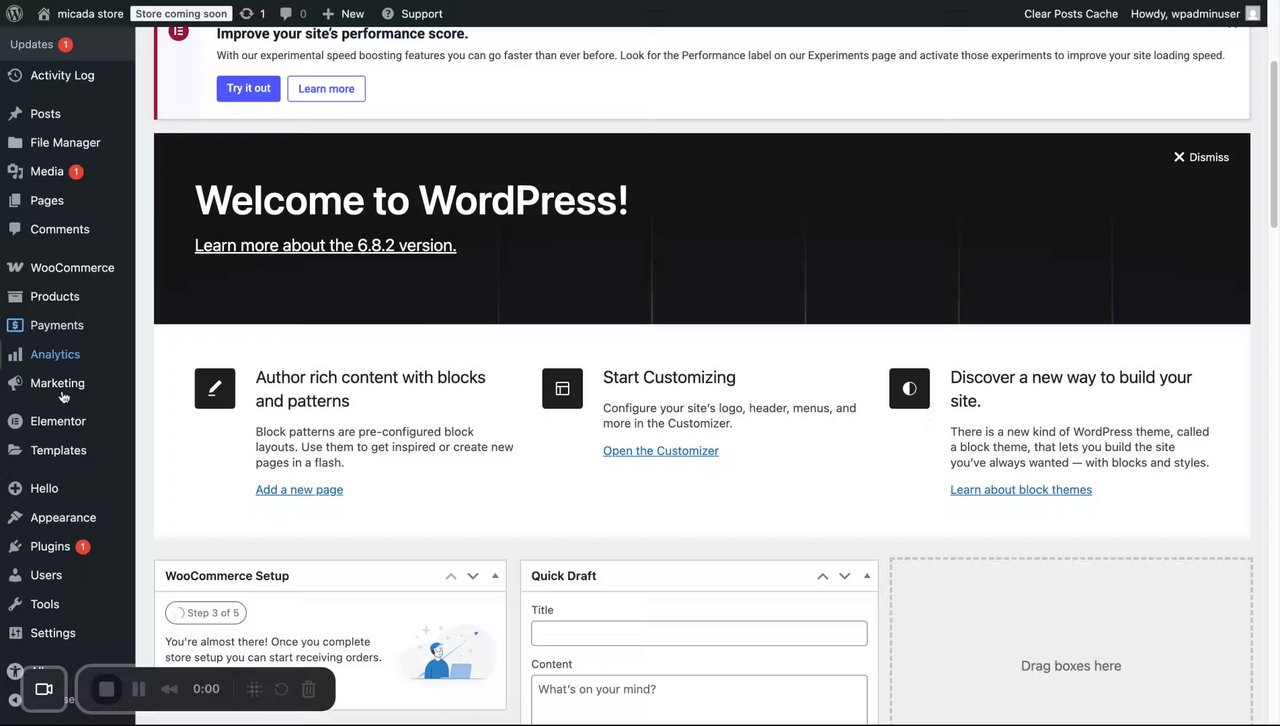Image resolution: width=1280 pixels, height=726 pixels.
Task: Open Updates in the sidebar
Action: point(41,44)
